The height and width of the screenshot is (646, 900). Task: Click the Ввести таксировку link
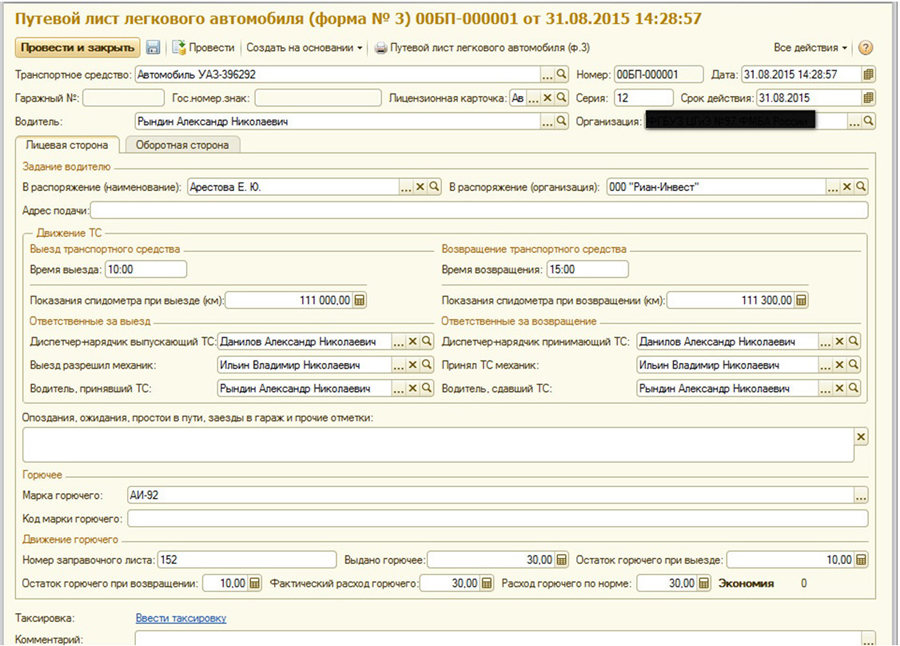[x=181, y=618]
